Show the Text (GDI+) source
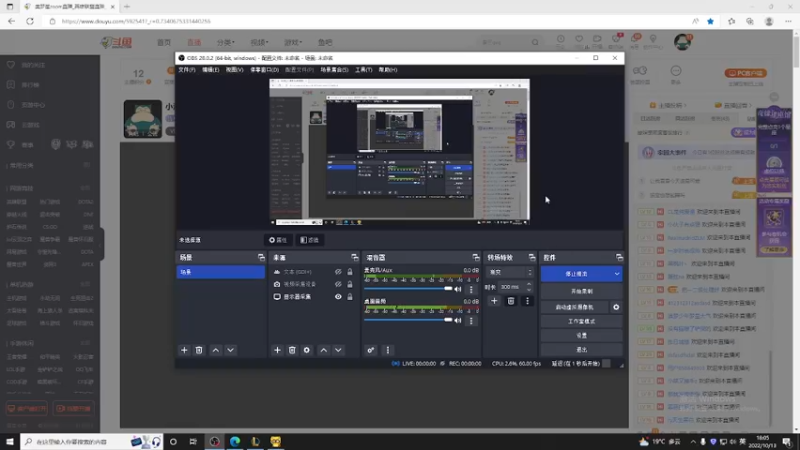Viewport: 800px width, 450px height. (x=338, y=272)
